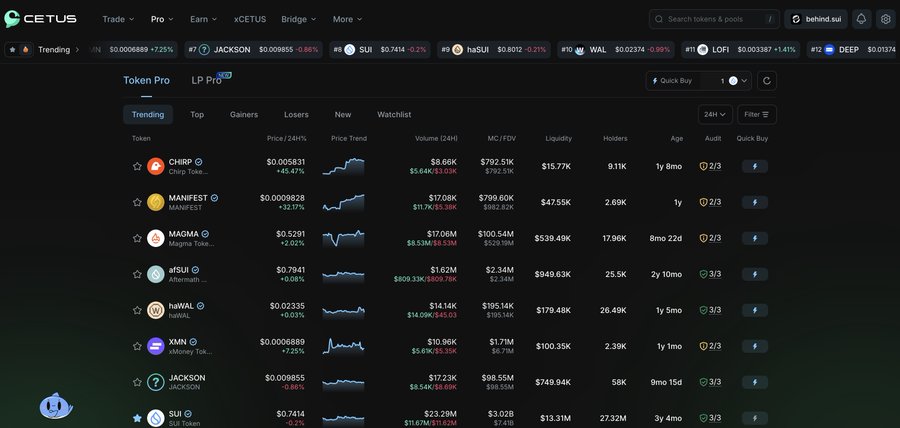Open afSUI audit 3/3 shield

(x=710, y=274)
